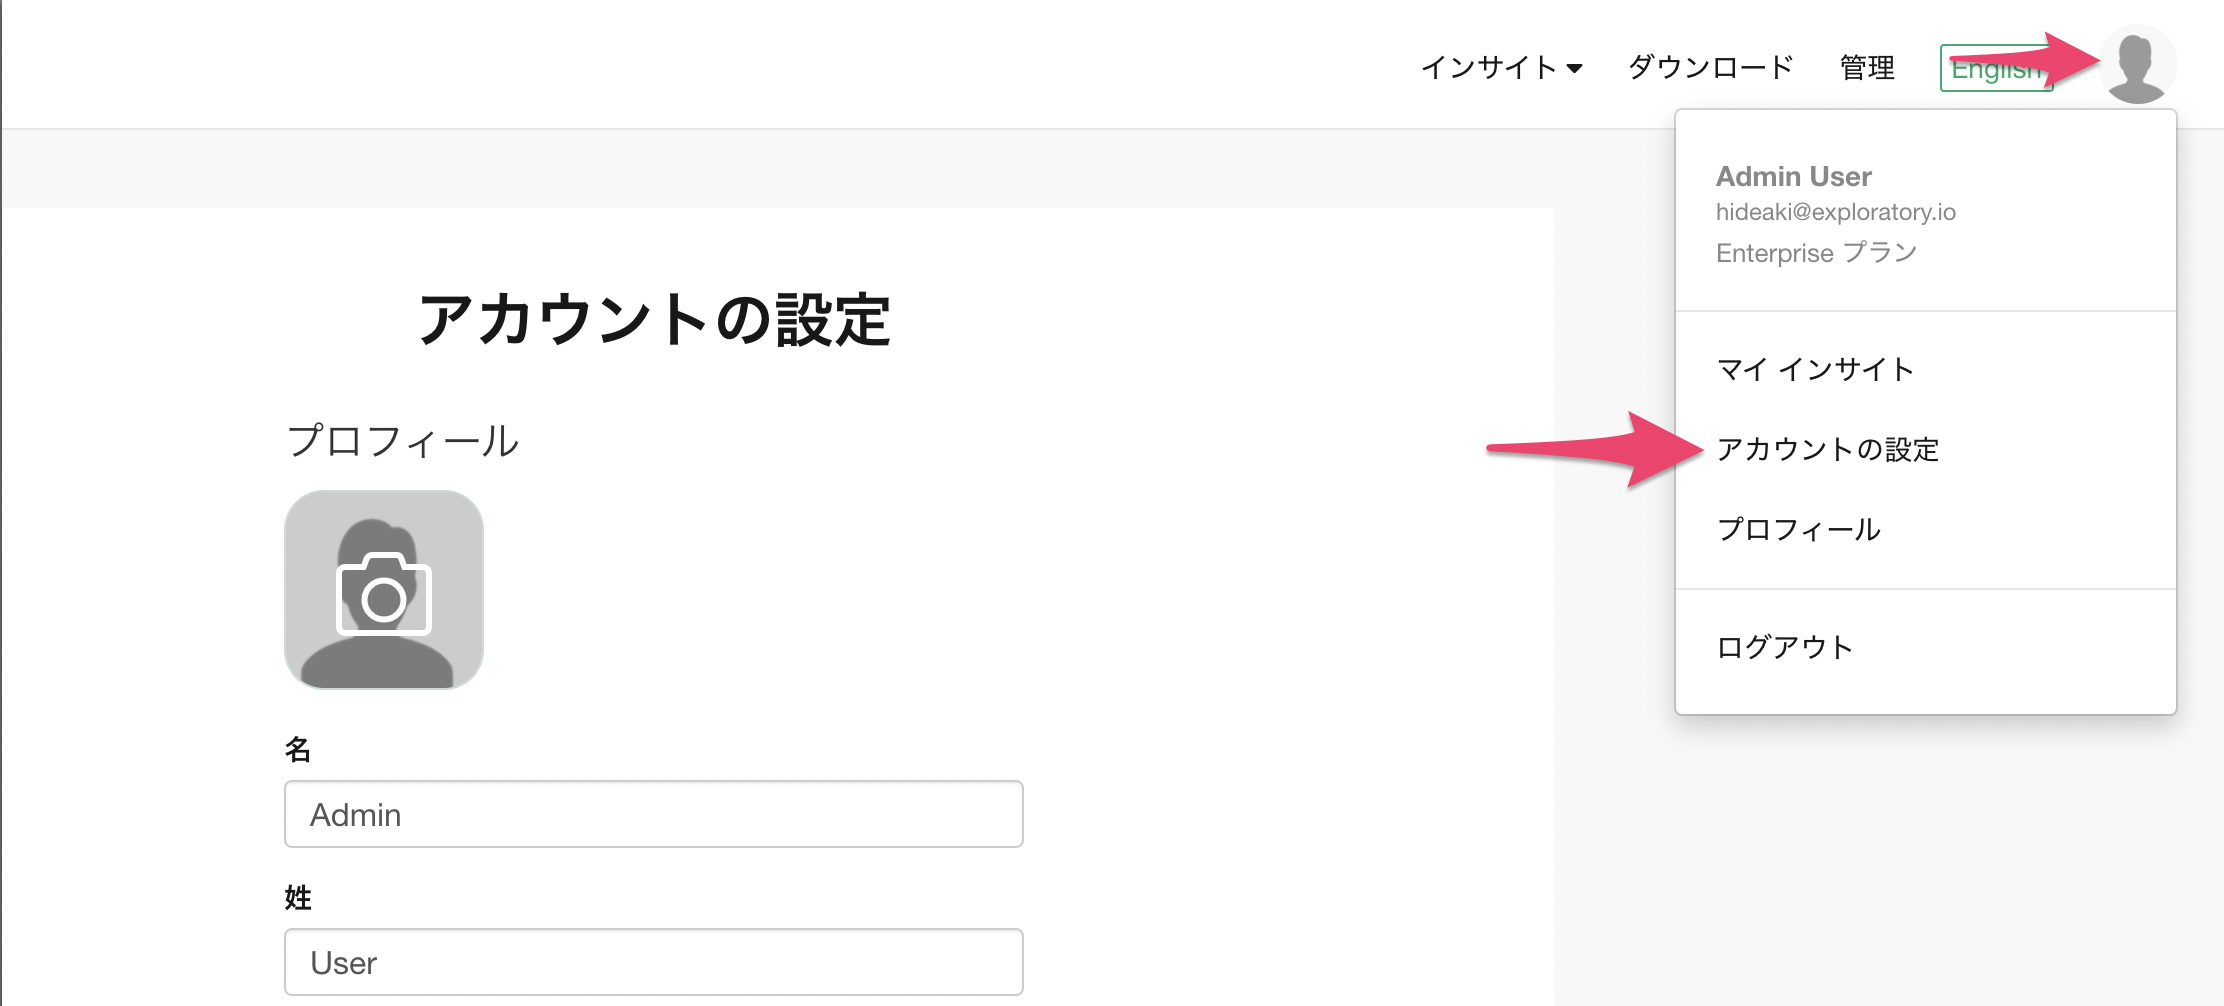Click the profile picture thumbnail
The height and width of the screenshot is (1006, 2224).
pyautogui.click(x=384, y=589)
